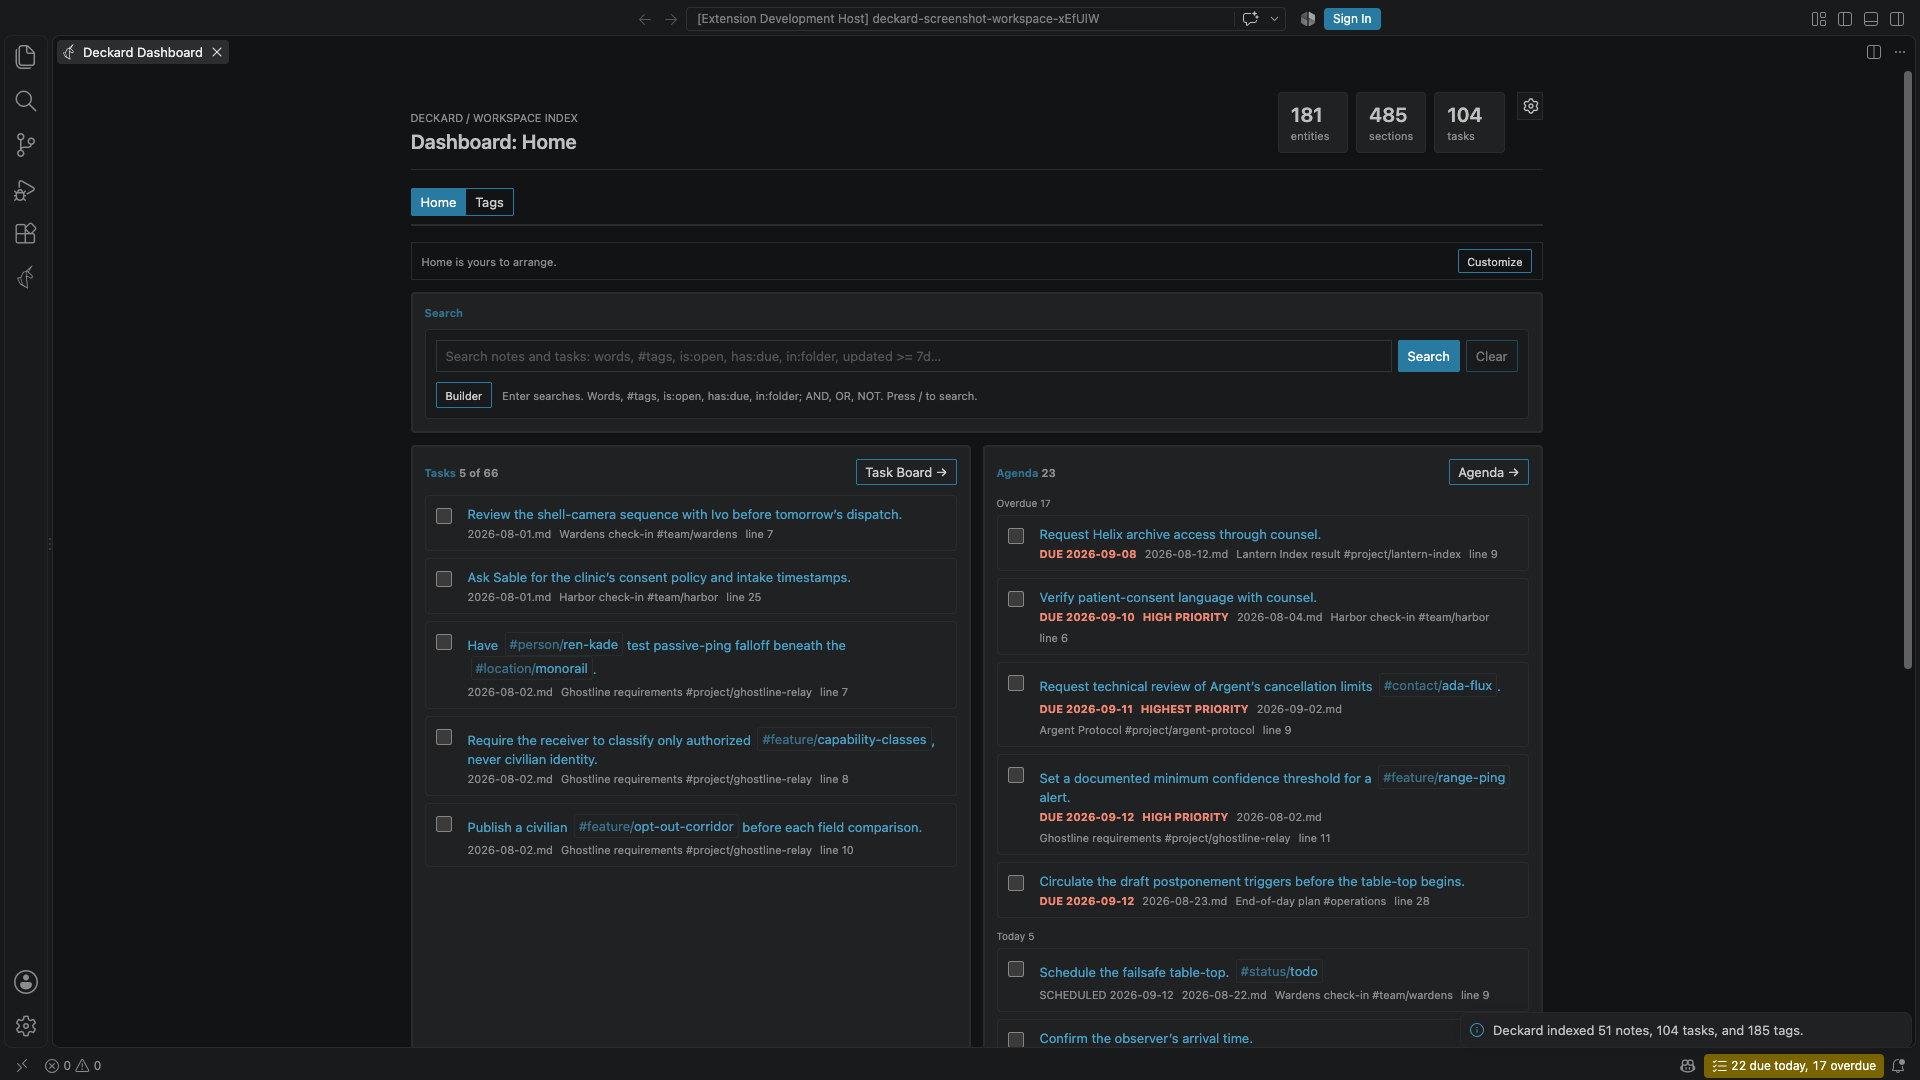
Task: Open the Source Control view
Action: tap(26, 145)
